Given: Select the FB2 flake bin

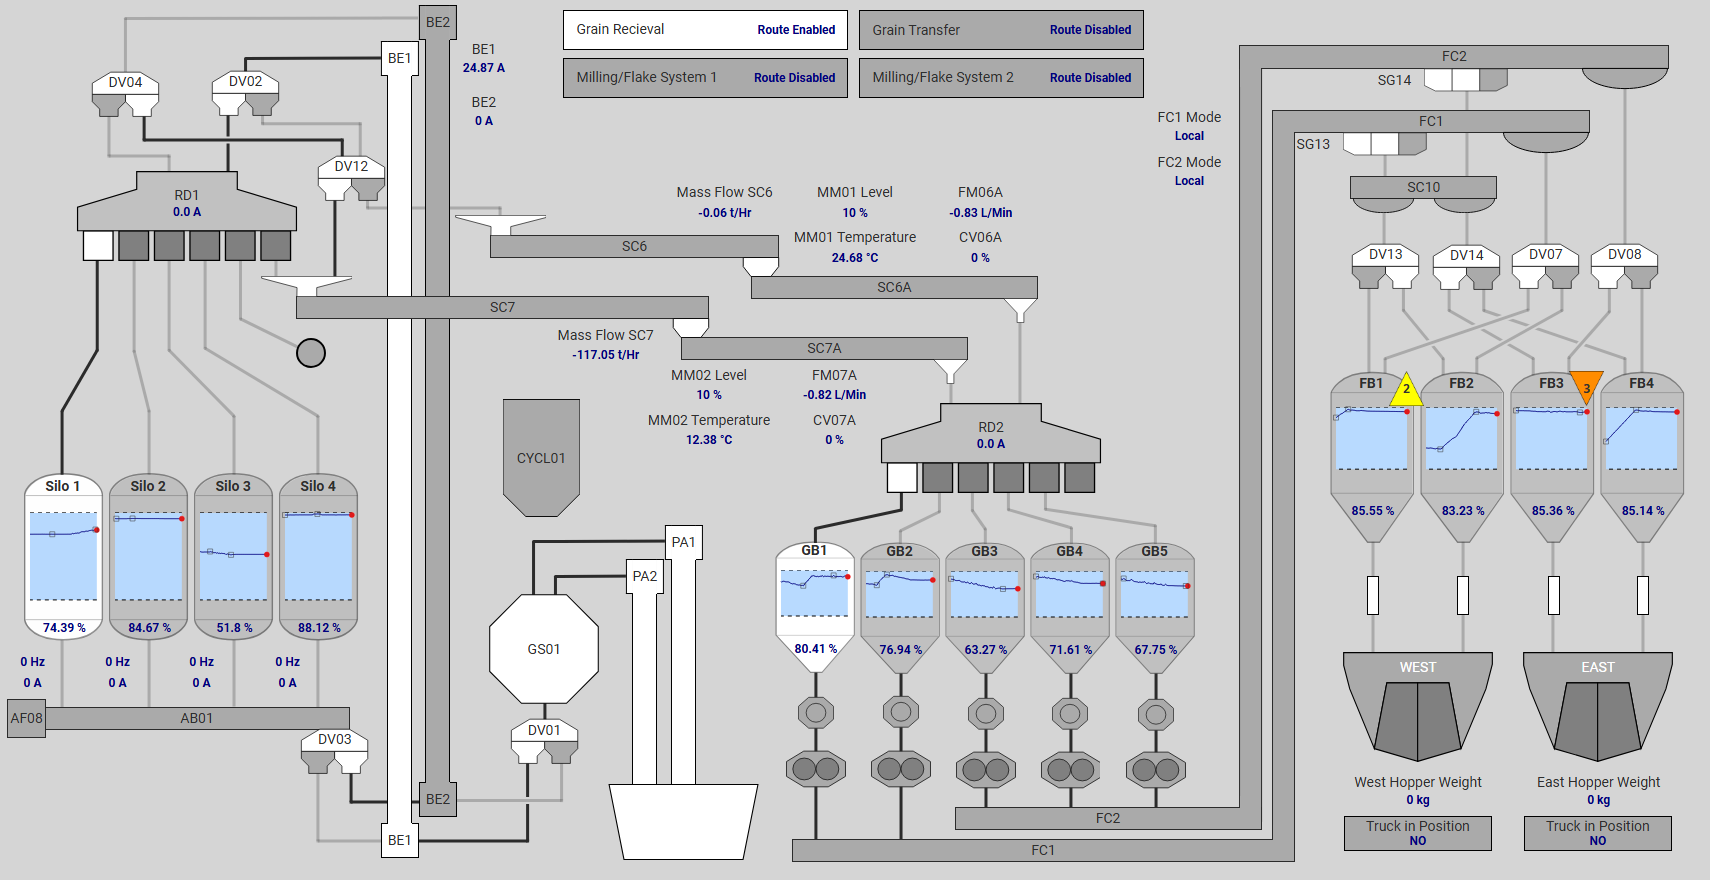Looking at the screenshot, I should tap(1462, 458).
